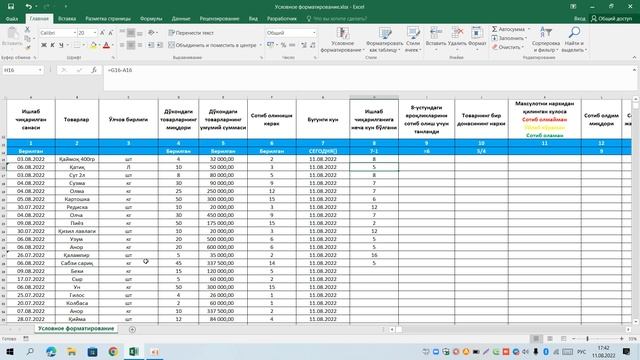This screenshot has width=640, height=360.
Task: Toggle middle vertical alignment
Action: pyautogui.click(x=131, y=33)
